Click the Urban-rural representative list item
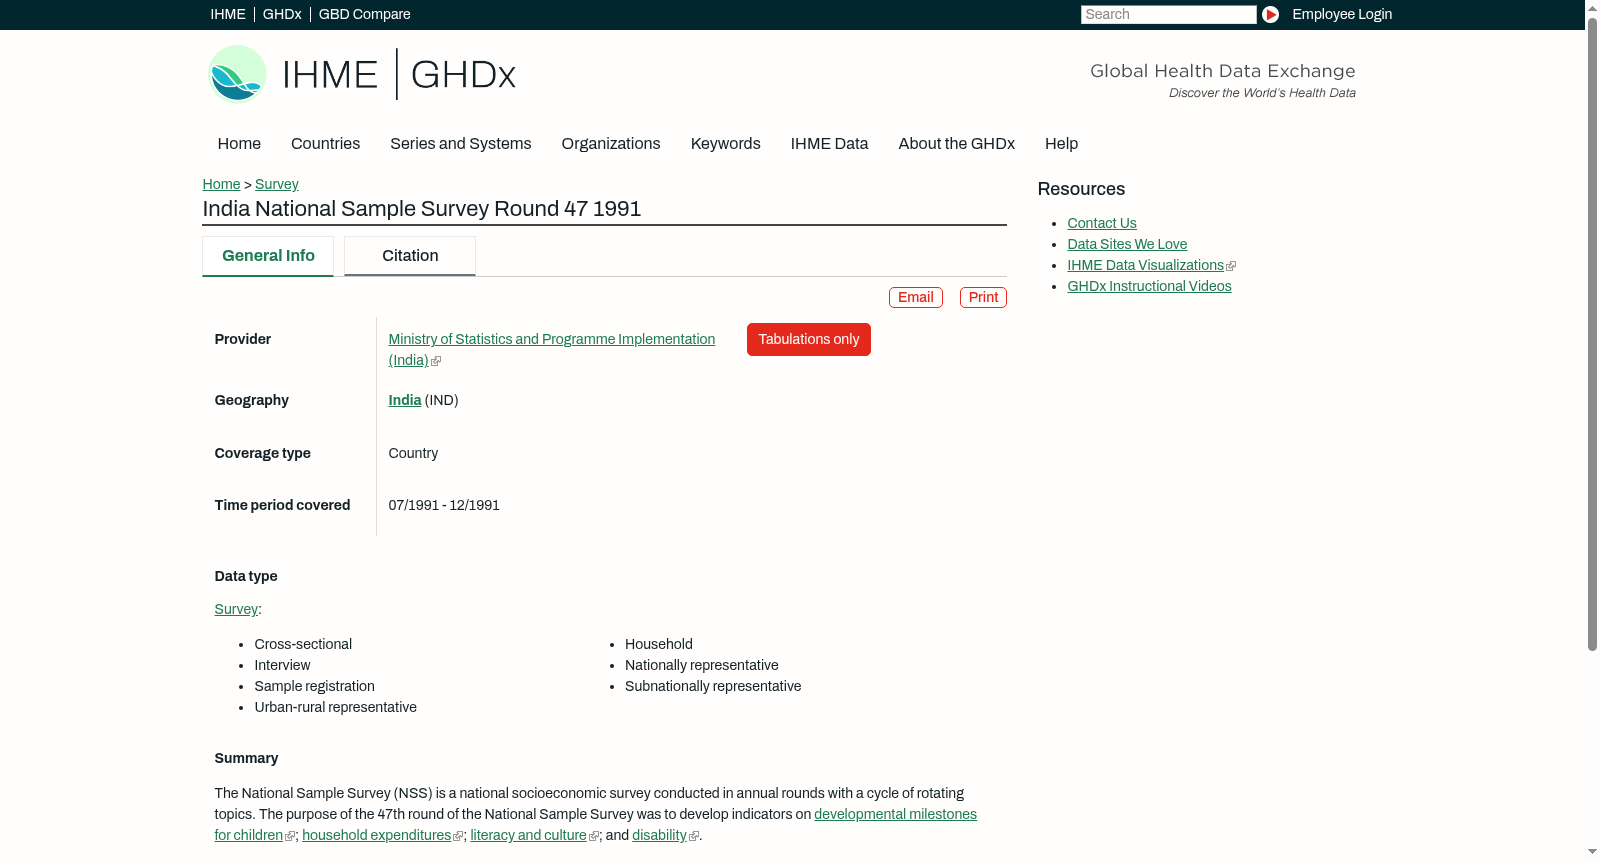The image size is (1600, 861). click(336, 707)
